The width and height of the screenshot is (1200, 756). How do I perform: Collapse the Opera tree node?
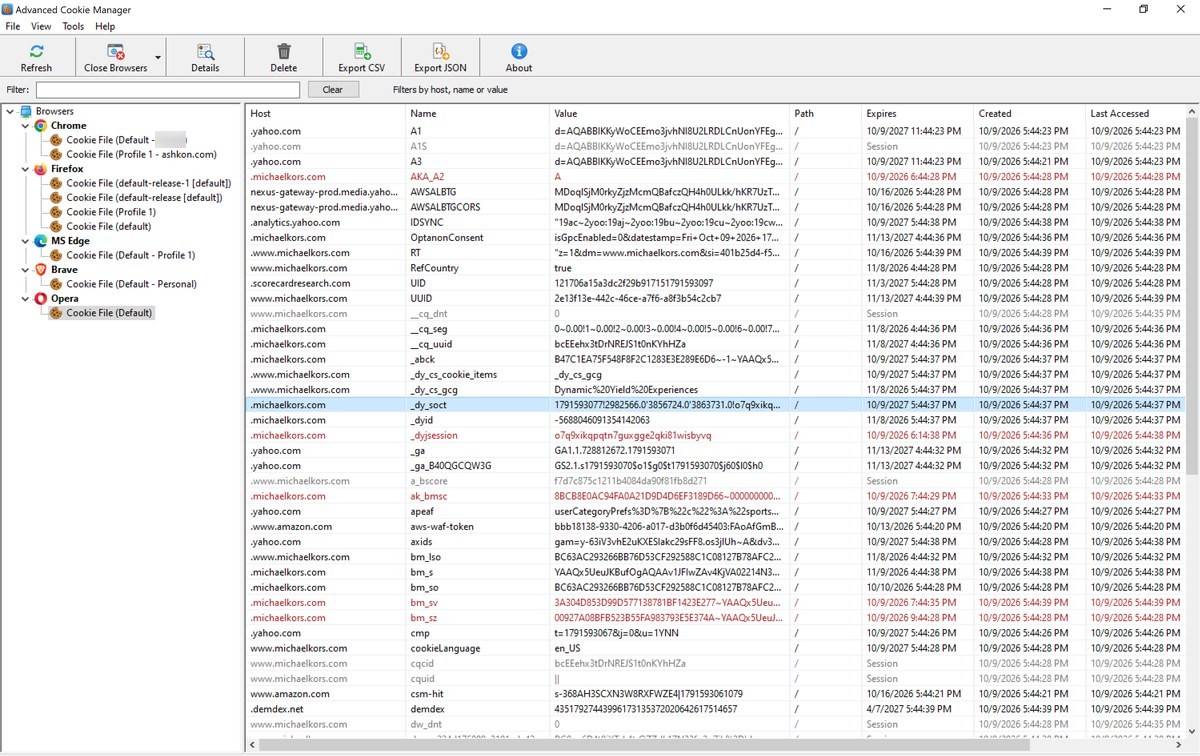point(25,298)
